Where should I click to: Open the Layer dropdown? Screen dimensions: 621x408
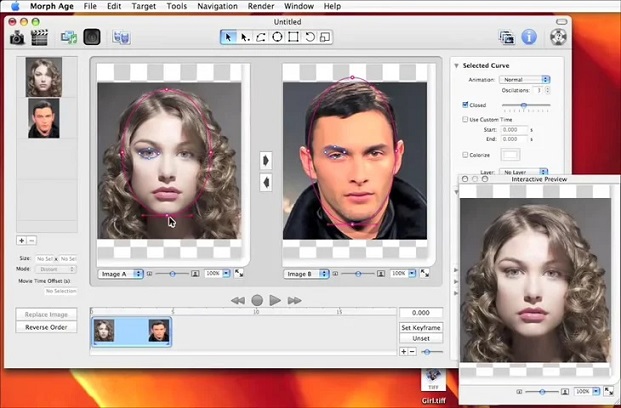pyautogui.click(x=524, y=172)
